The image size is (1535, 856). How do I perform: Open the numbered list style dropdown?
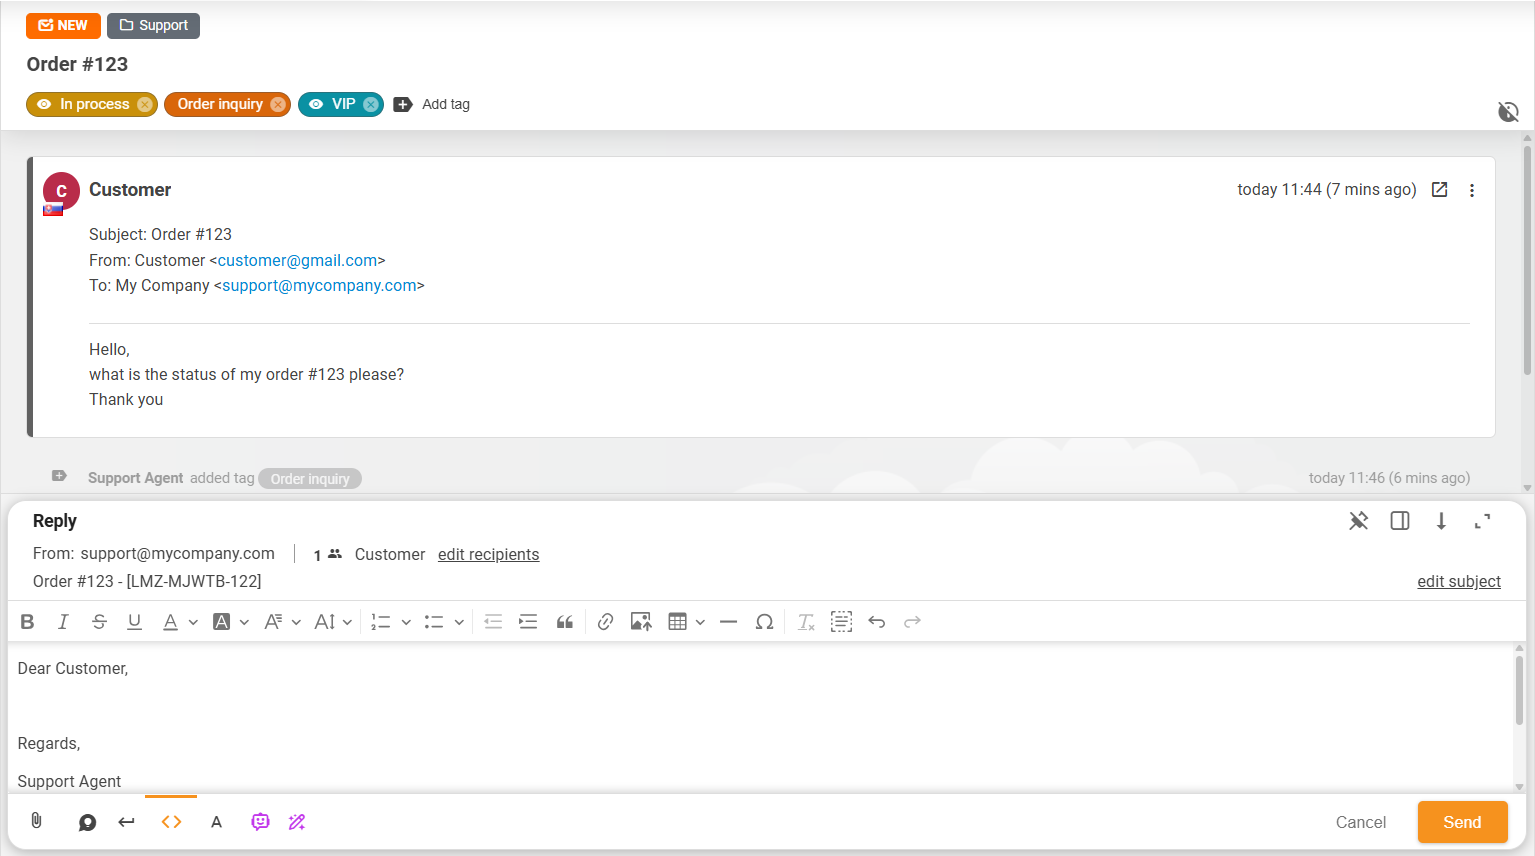[406, 621]
